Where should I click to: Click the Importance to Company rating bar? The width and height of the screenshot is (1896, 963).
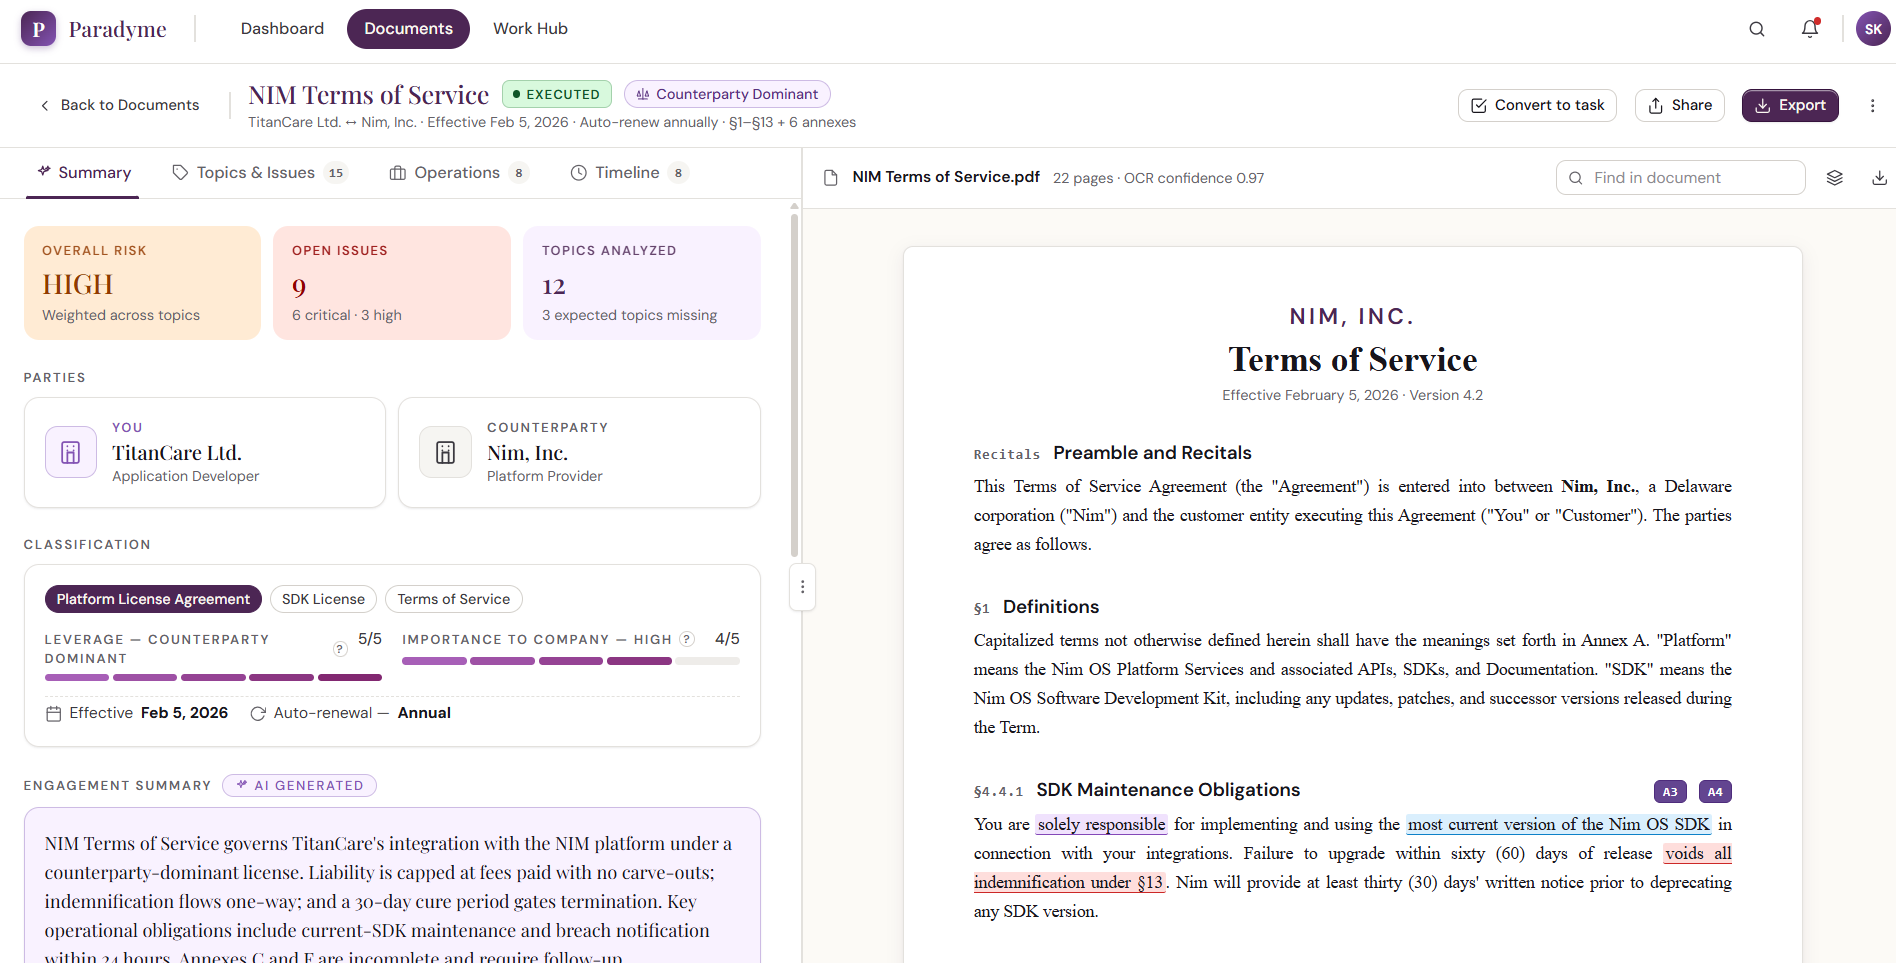pyautogui.click(x=571, y=661)
